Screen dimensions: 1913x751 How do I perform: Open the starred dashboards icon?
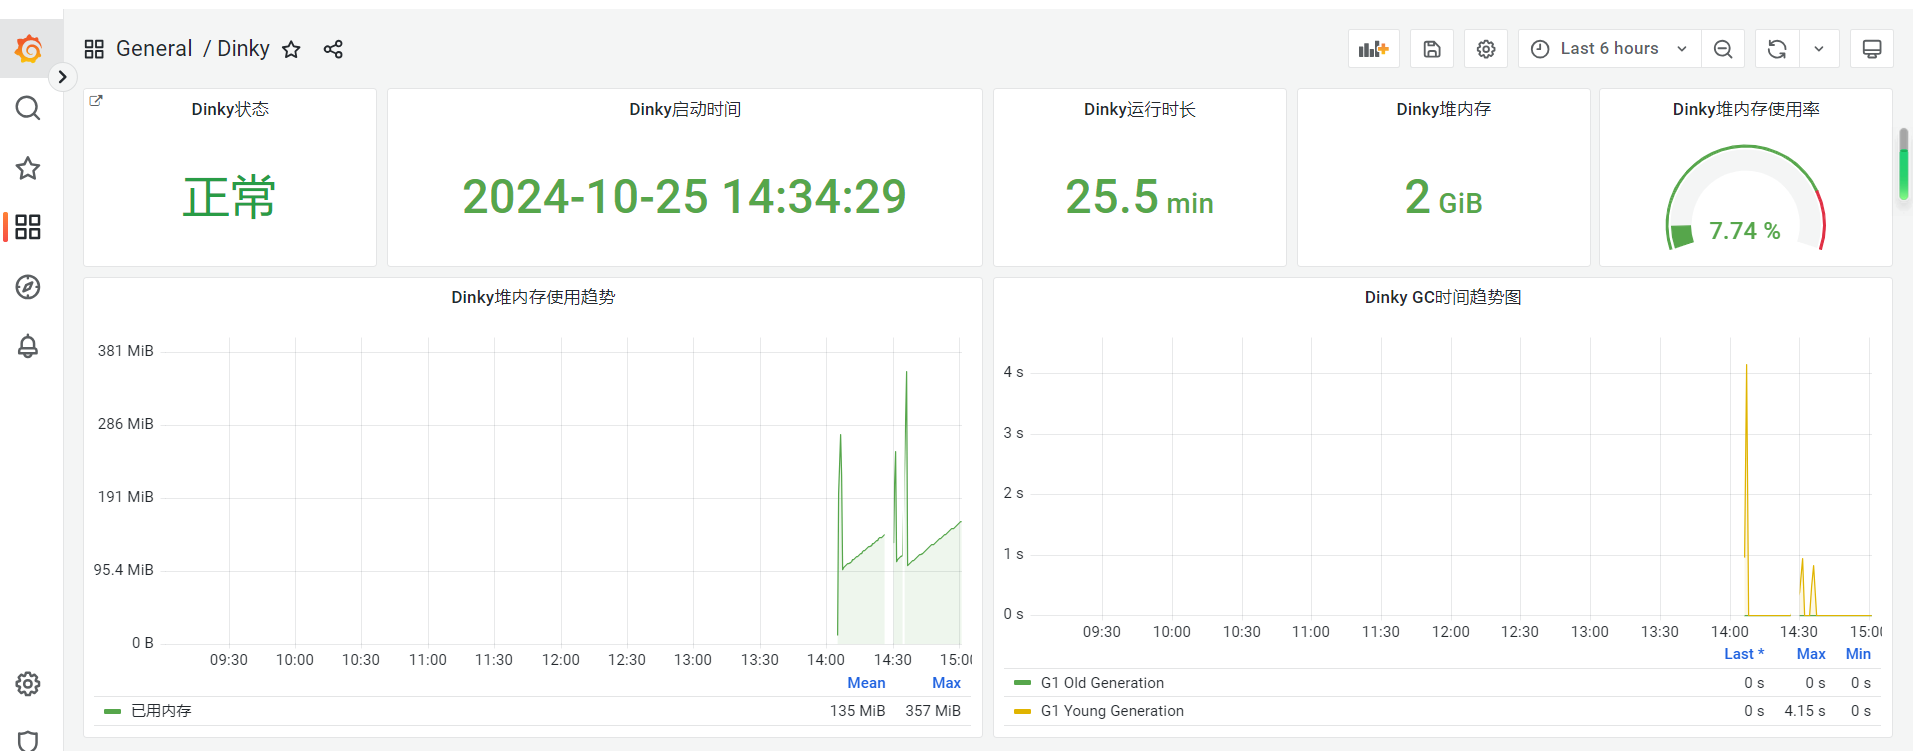[x=28, y=168]
